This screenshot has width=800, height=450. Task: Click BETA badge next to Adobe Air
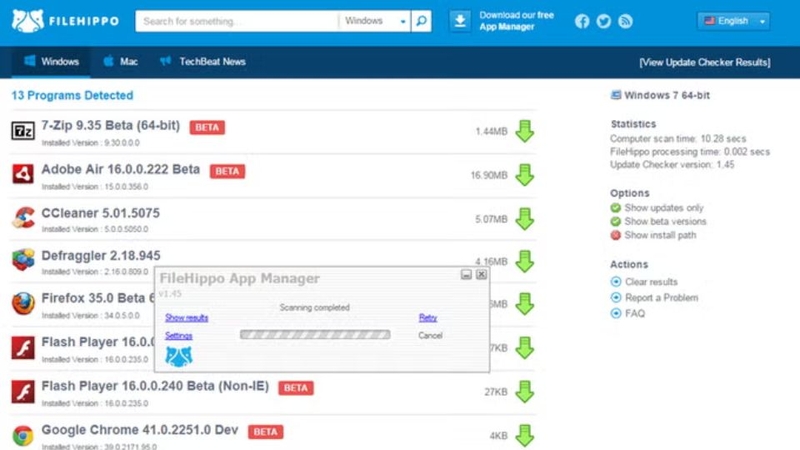(x=227, y=171)
